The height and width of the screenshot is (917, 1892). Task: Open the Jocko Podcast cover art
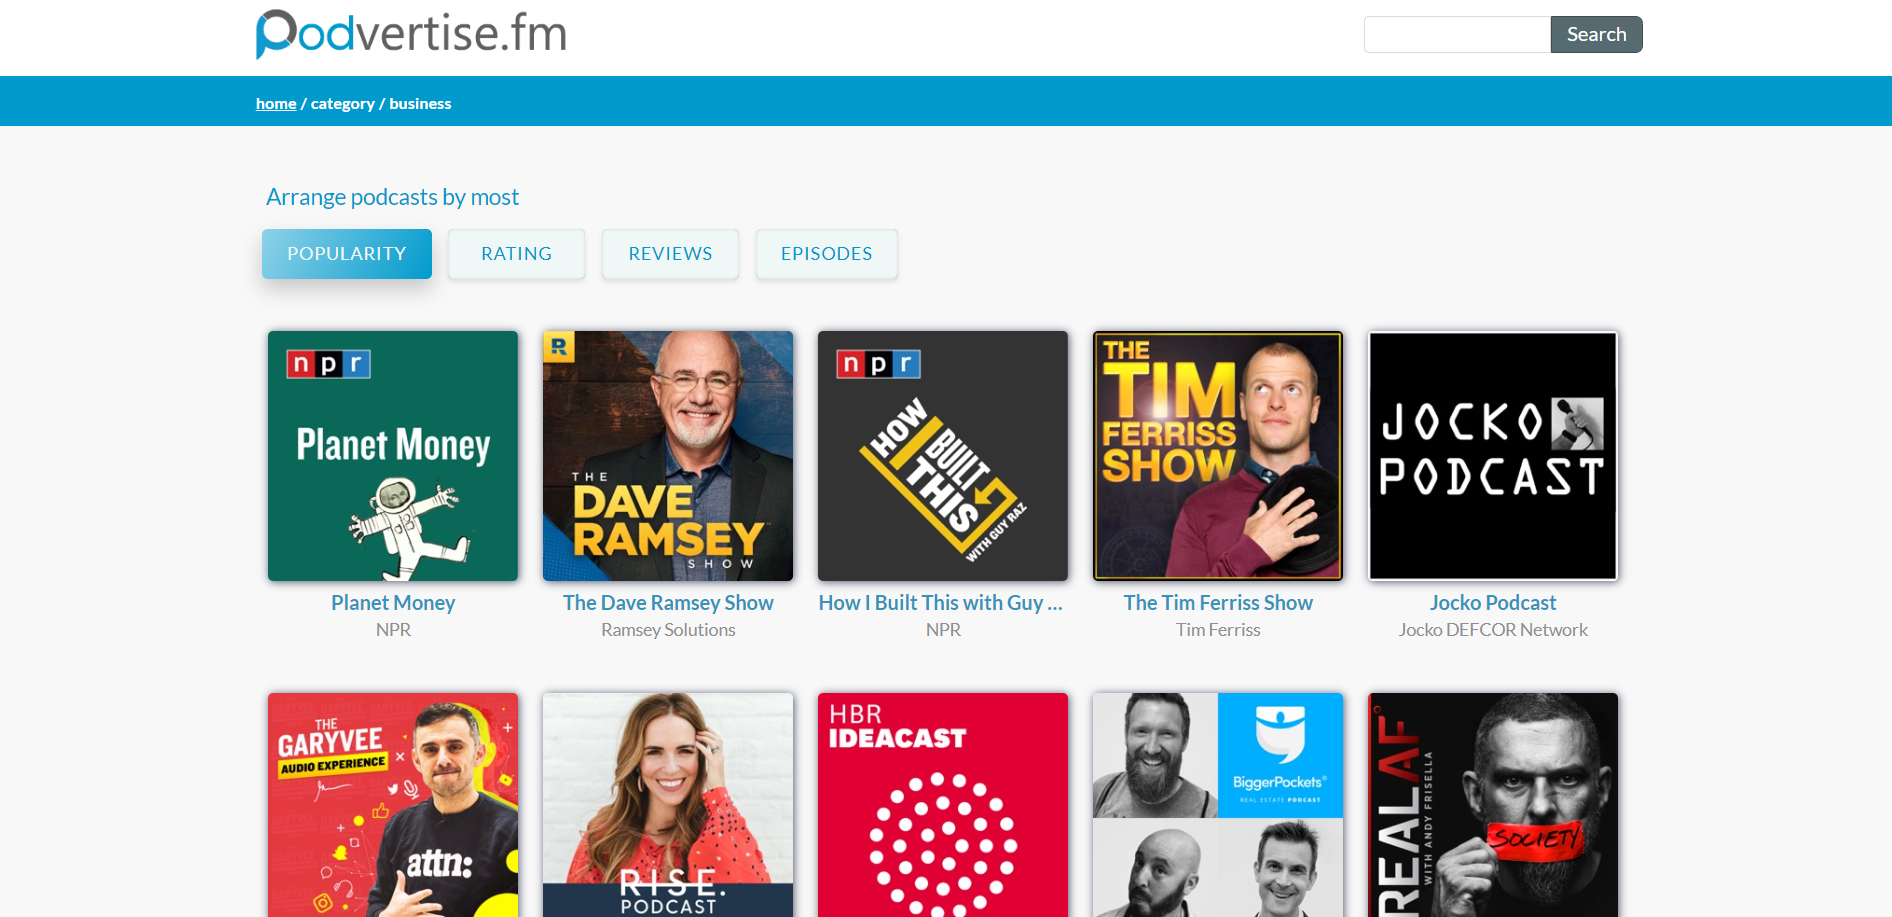[x=1493, y=456]
